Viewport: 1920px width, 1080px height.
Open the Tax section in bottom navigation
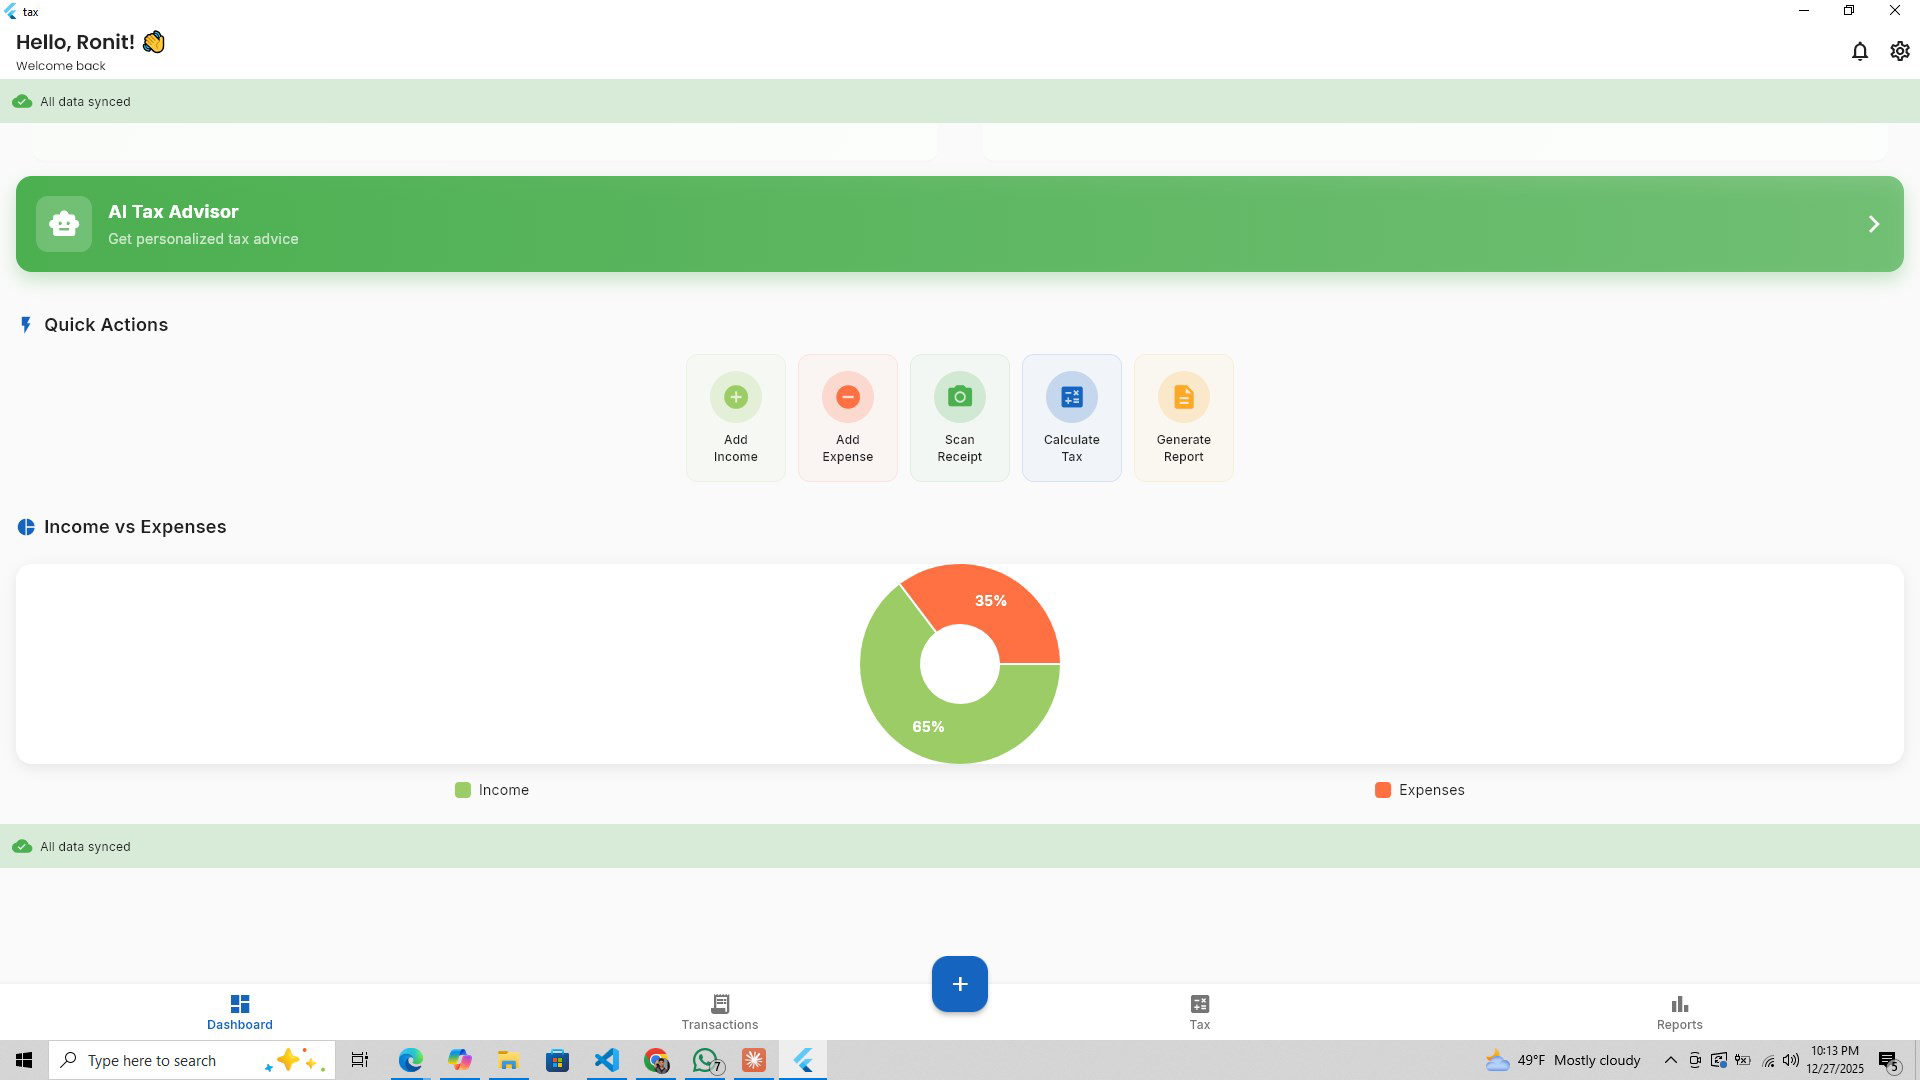[x=1199, y=1012]
